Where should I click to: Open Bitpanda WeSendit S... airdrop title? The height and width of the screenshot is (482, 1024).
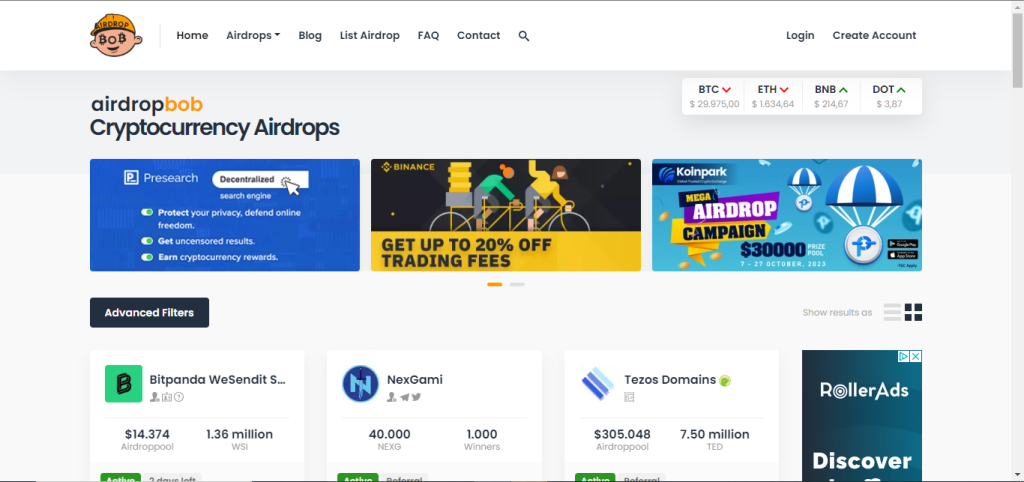217,379
